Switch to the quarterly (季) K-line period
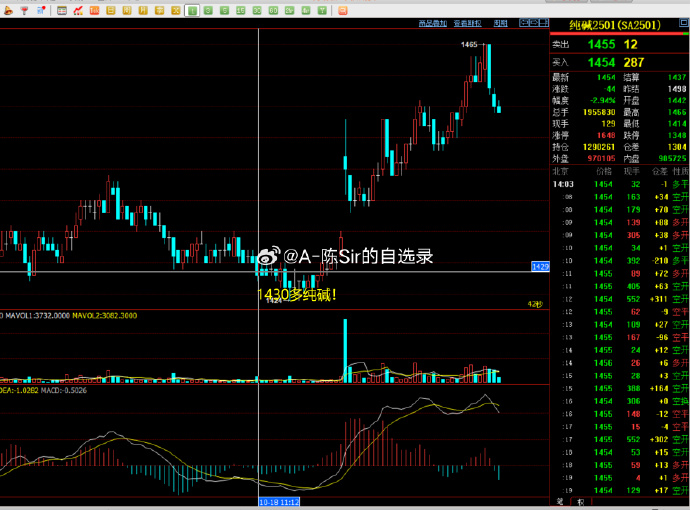Viewport: 690px width, 510px height. tap(159, 10)
